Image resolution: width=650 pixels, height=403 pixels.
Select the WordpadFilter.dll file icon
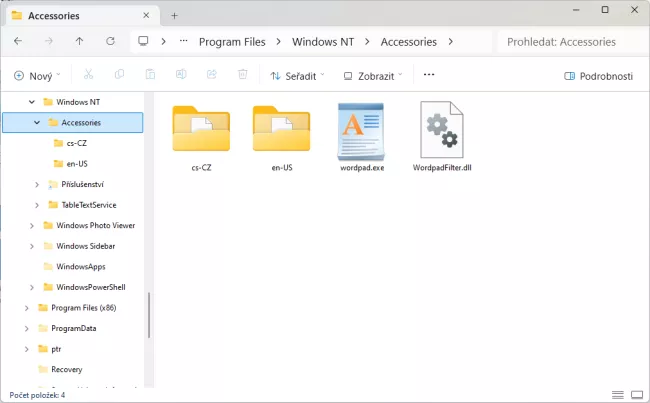pos(441,130)
